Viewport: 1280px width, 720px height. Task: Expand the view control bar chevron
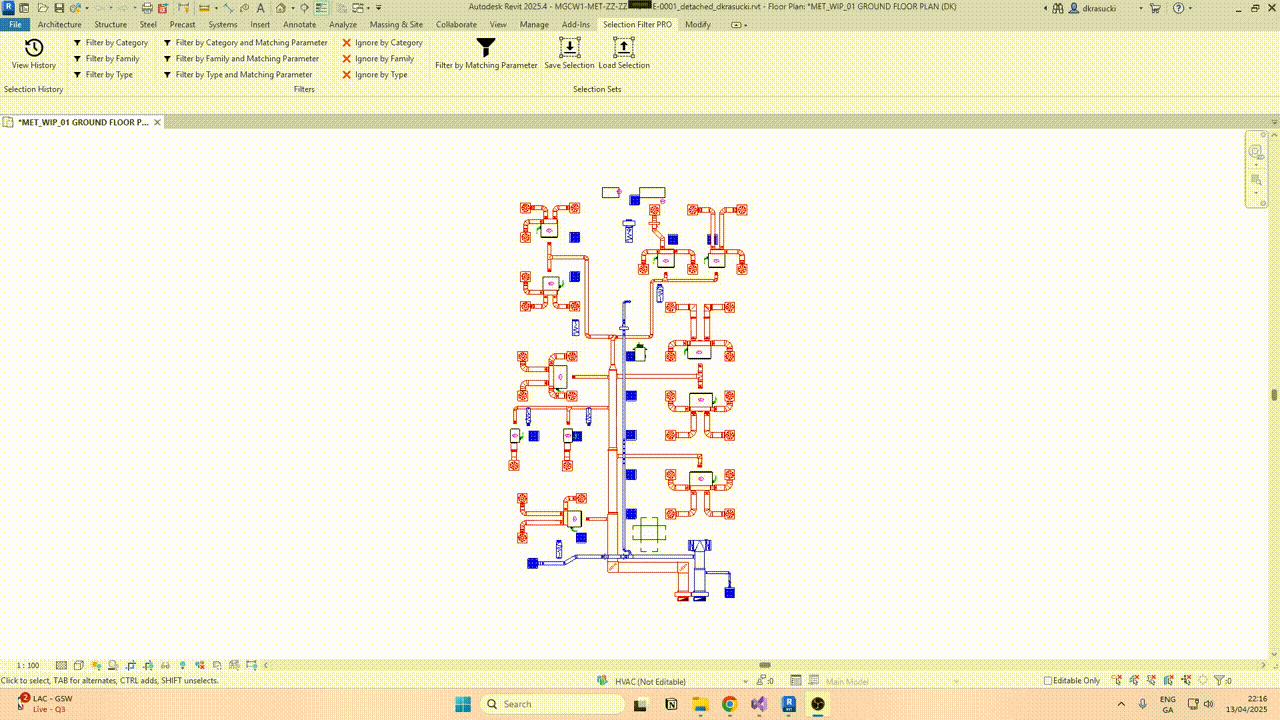pos(266,665)
